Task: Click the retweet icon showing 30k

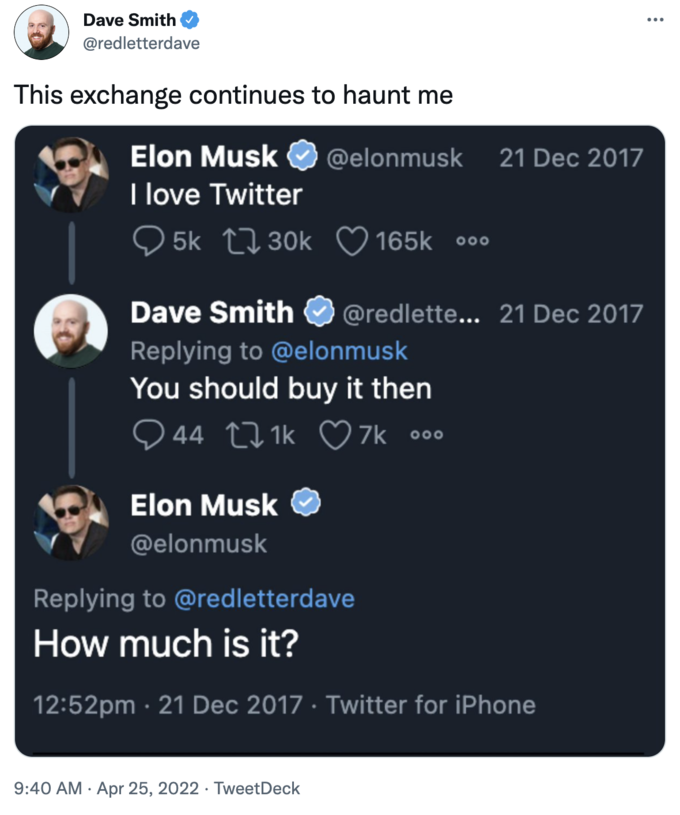Action: tap(238, 241)
